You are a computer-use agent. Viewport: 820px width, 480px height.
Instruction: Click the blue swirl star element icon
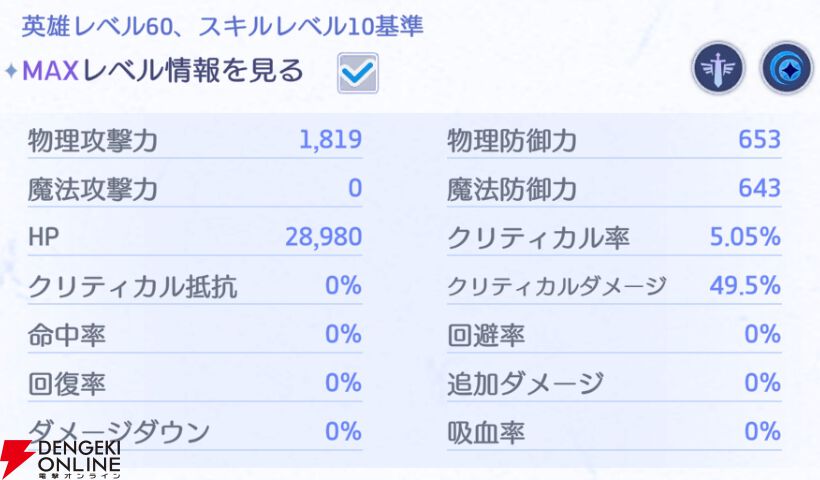pos(787,68)
